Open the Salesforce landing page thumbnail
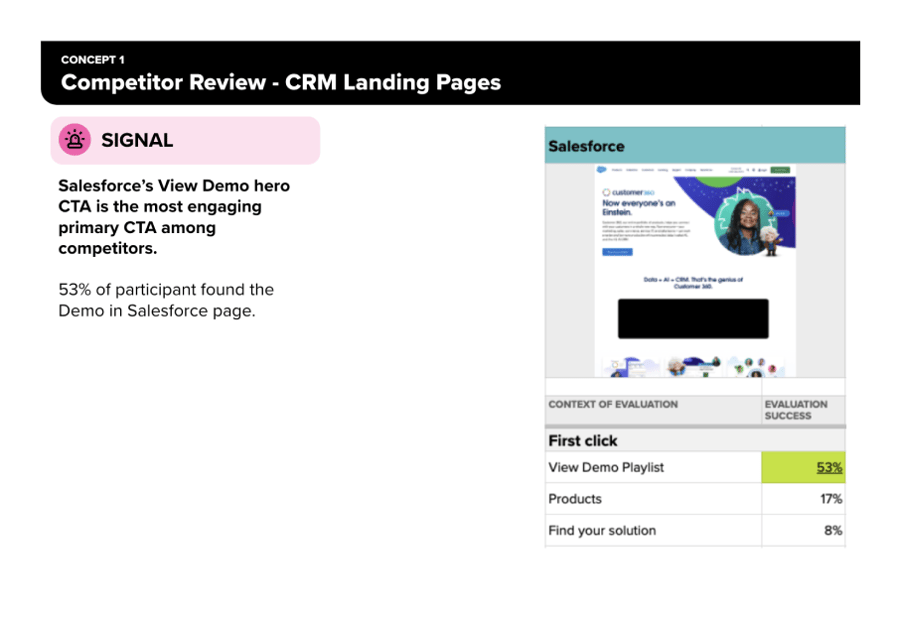This screenshot has height=619, width=900. 695,270
